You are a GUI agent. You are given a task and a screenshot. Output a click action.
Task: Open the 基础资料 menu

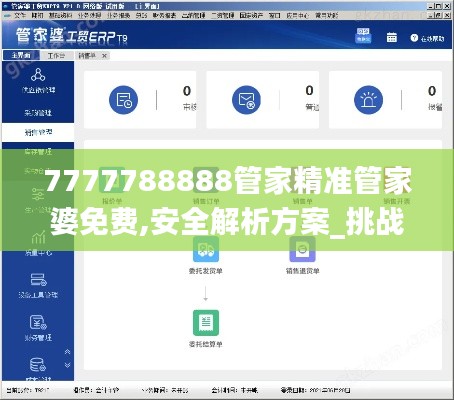pyautogui.click(x=60, y=15)
